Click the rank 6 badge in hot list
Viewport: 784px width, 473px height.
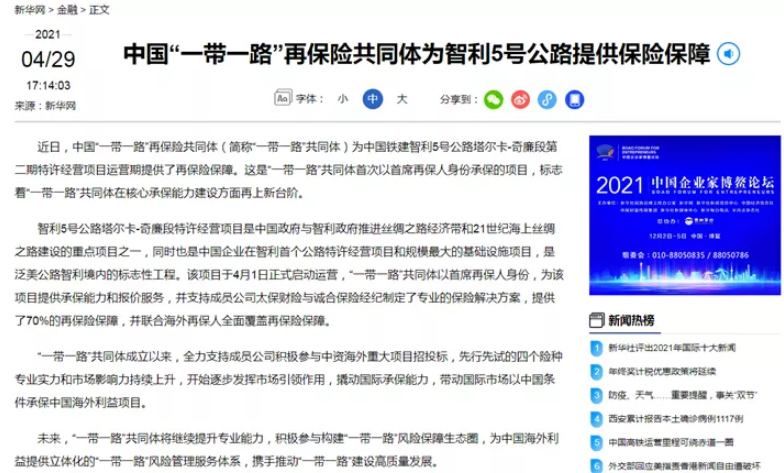coord(596,466)
